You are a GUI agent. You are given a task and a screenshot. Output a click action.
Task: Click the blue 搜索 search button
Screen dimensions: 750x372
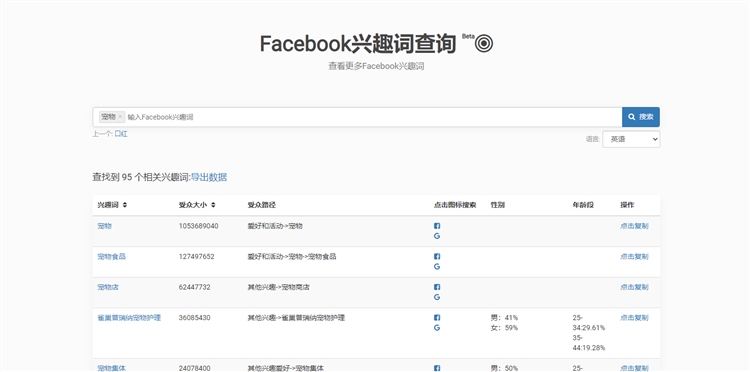click(x=640, y=117)
